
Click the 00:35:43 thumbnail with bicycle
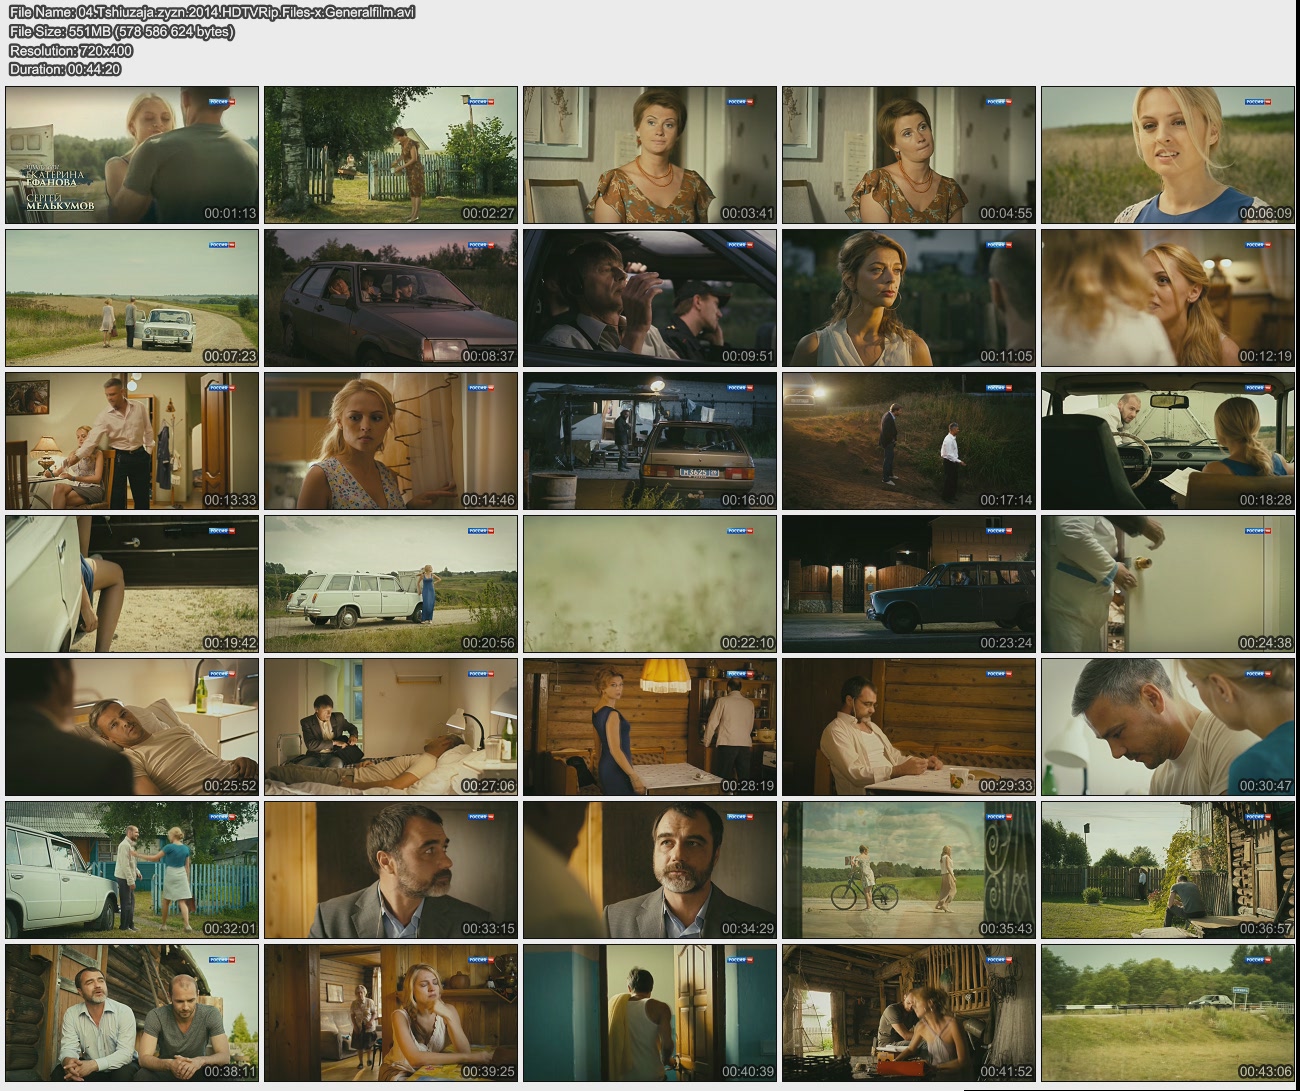(908, 870)
